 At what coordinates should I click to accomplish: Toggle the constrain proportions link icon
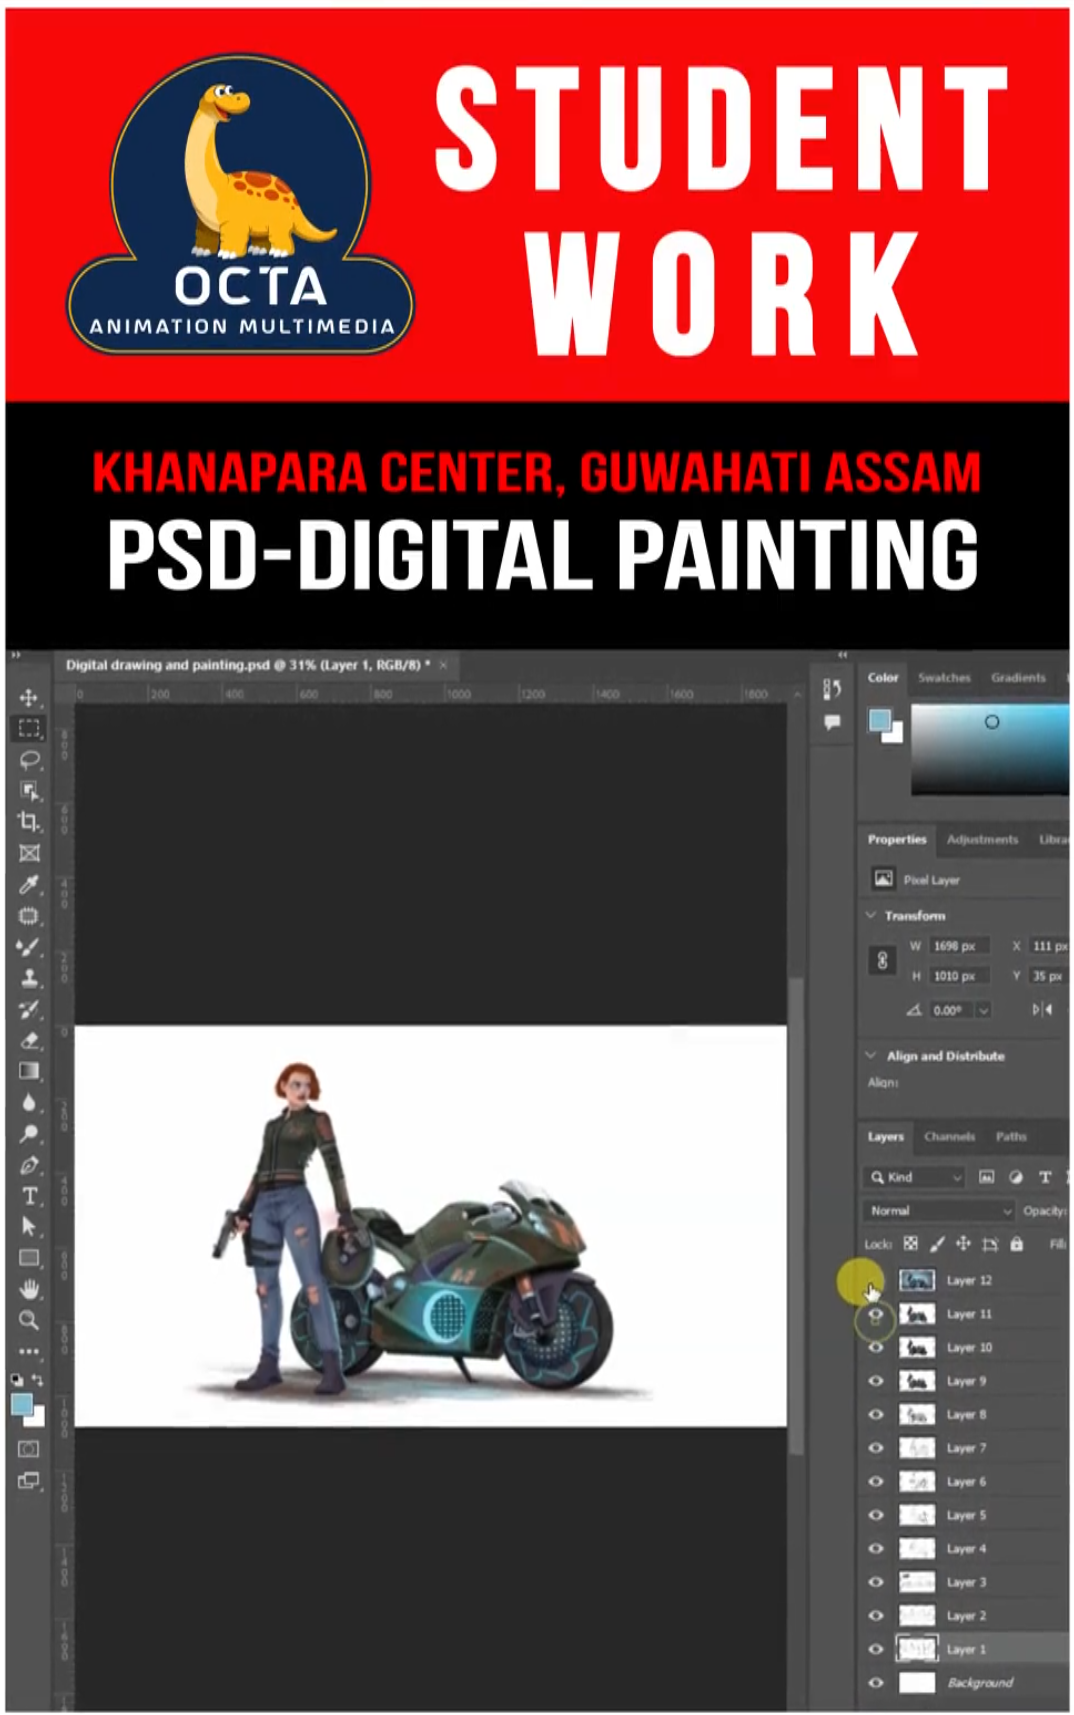pos(882,961)
